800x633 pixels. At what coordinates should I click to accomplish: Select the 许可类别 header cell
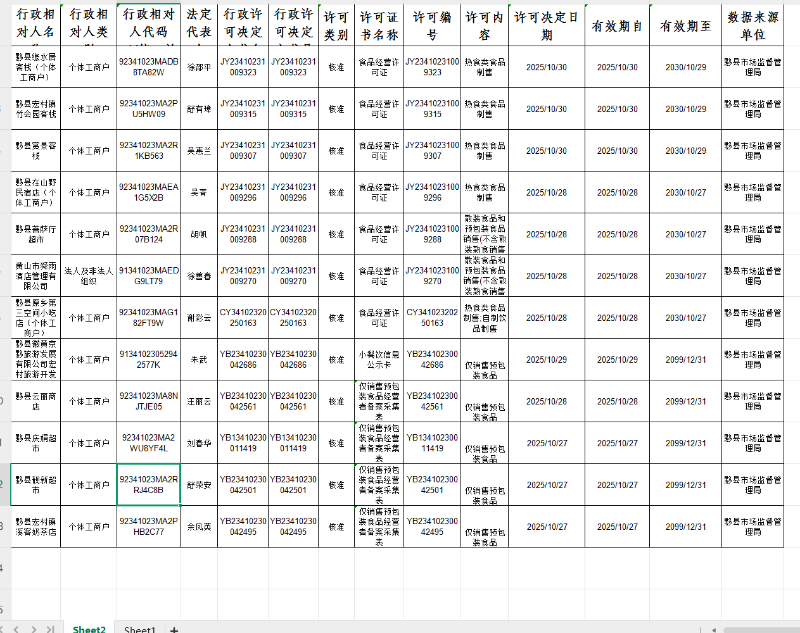click(x=337, y=26)
